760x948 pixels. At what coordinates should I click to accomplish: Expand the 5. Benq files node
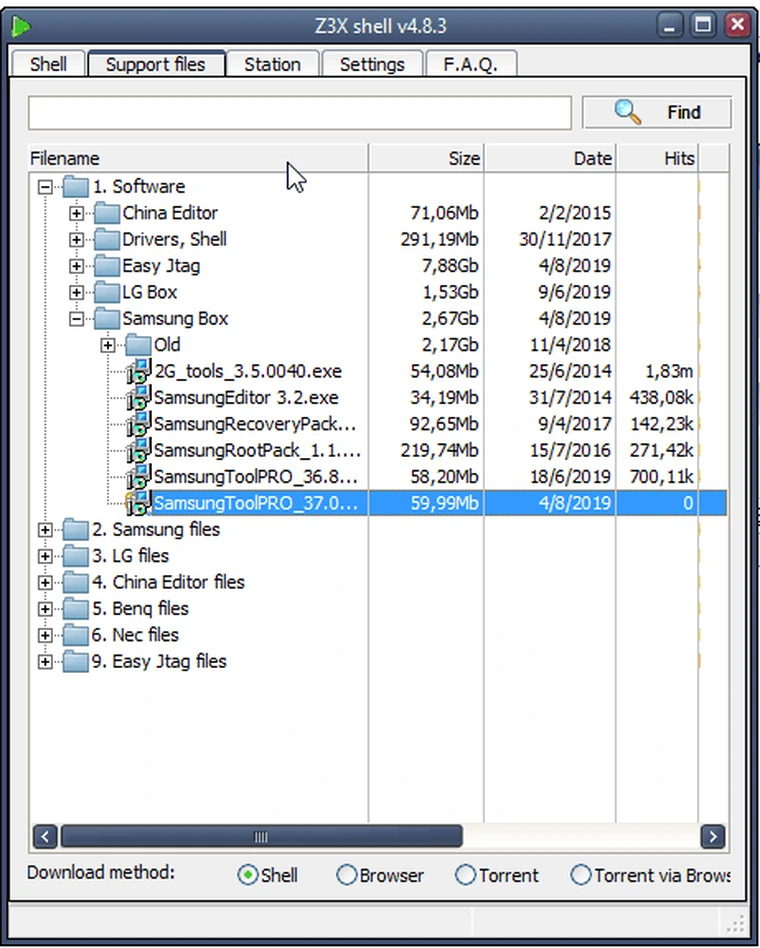(x=45, y=609)
